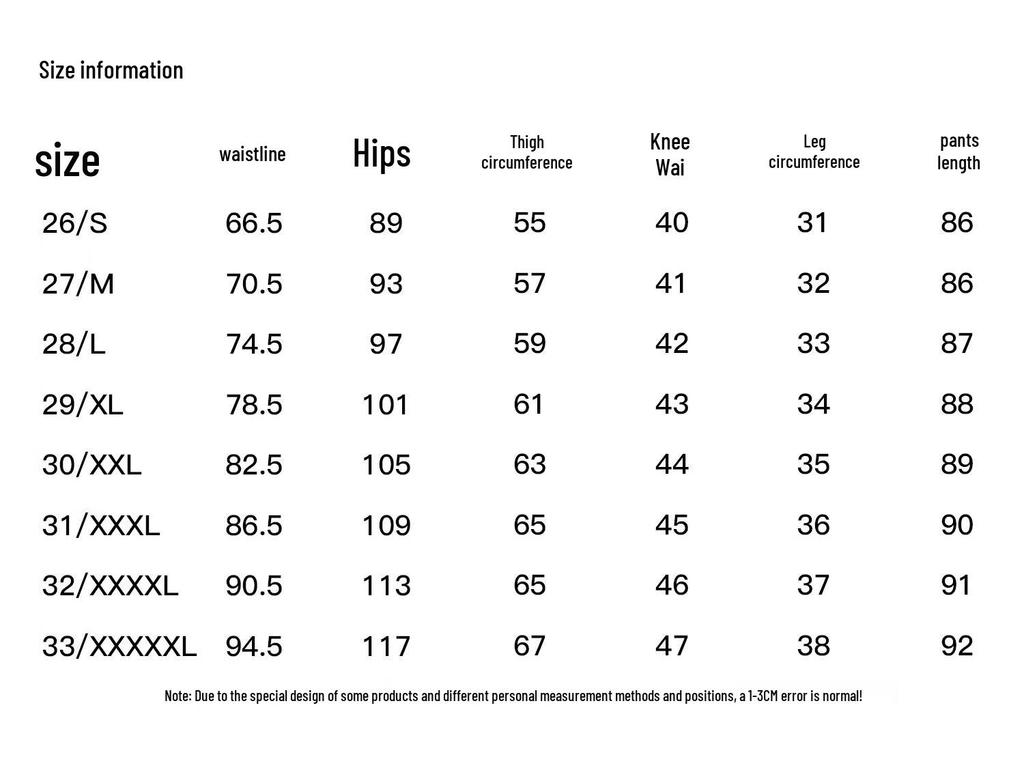1024x768 pixels.
Task: Click the 'Size information' heading
Action: (111, 70)
